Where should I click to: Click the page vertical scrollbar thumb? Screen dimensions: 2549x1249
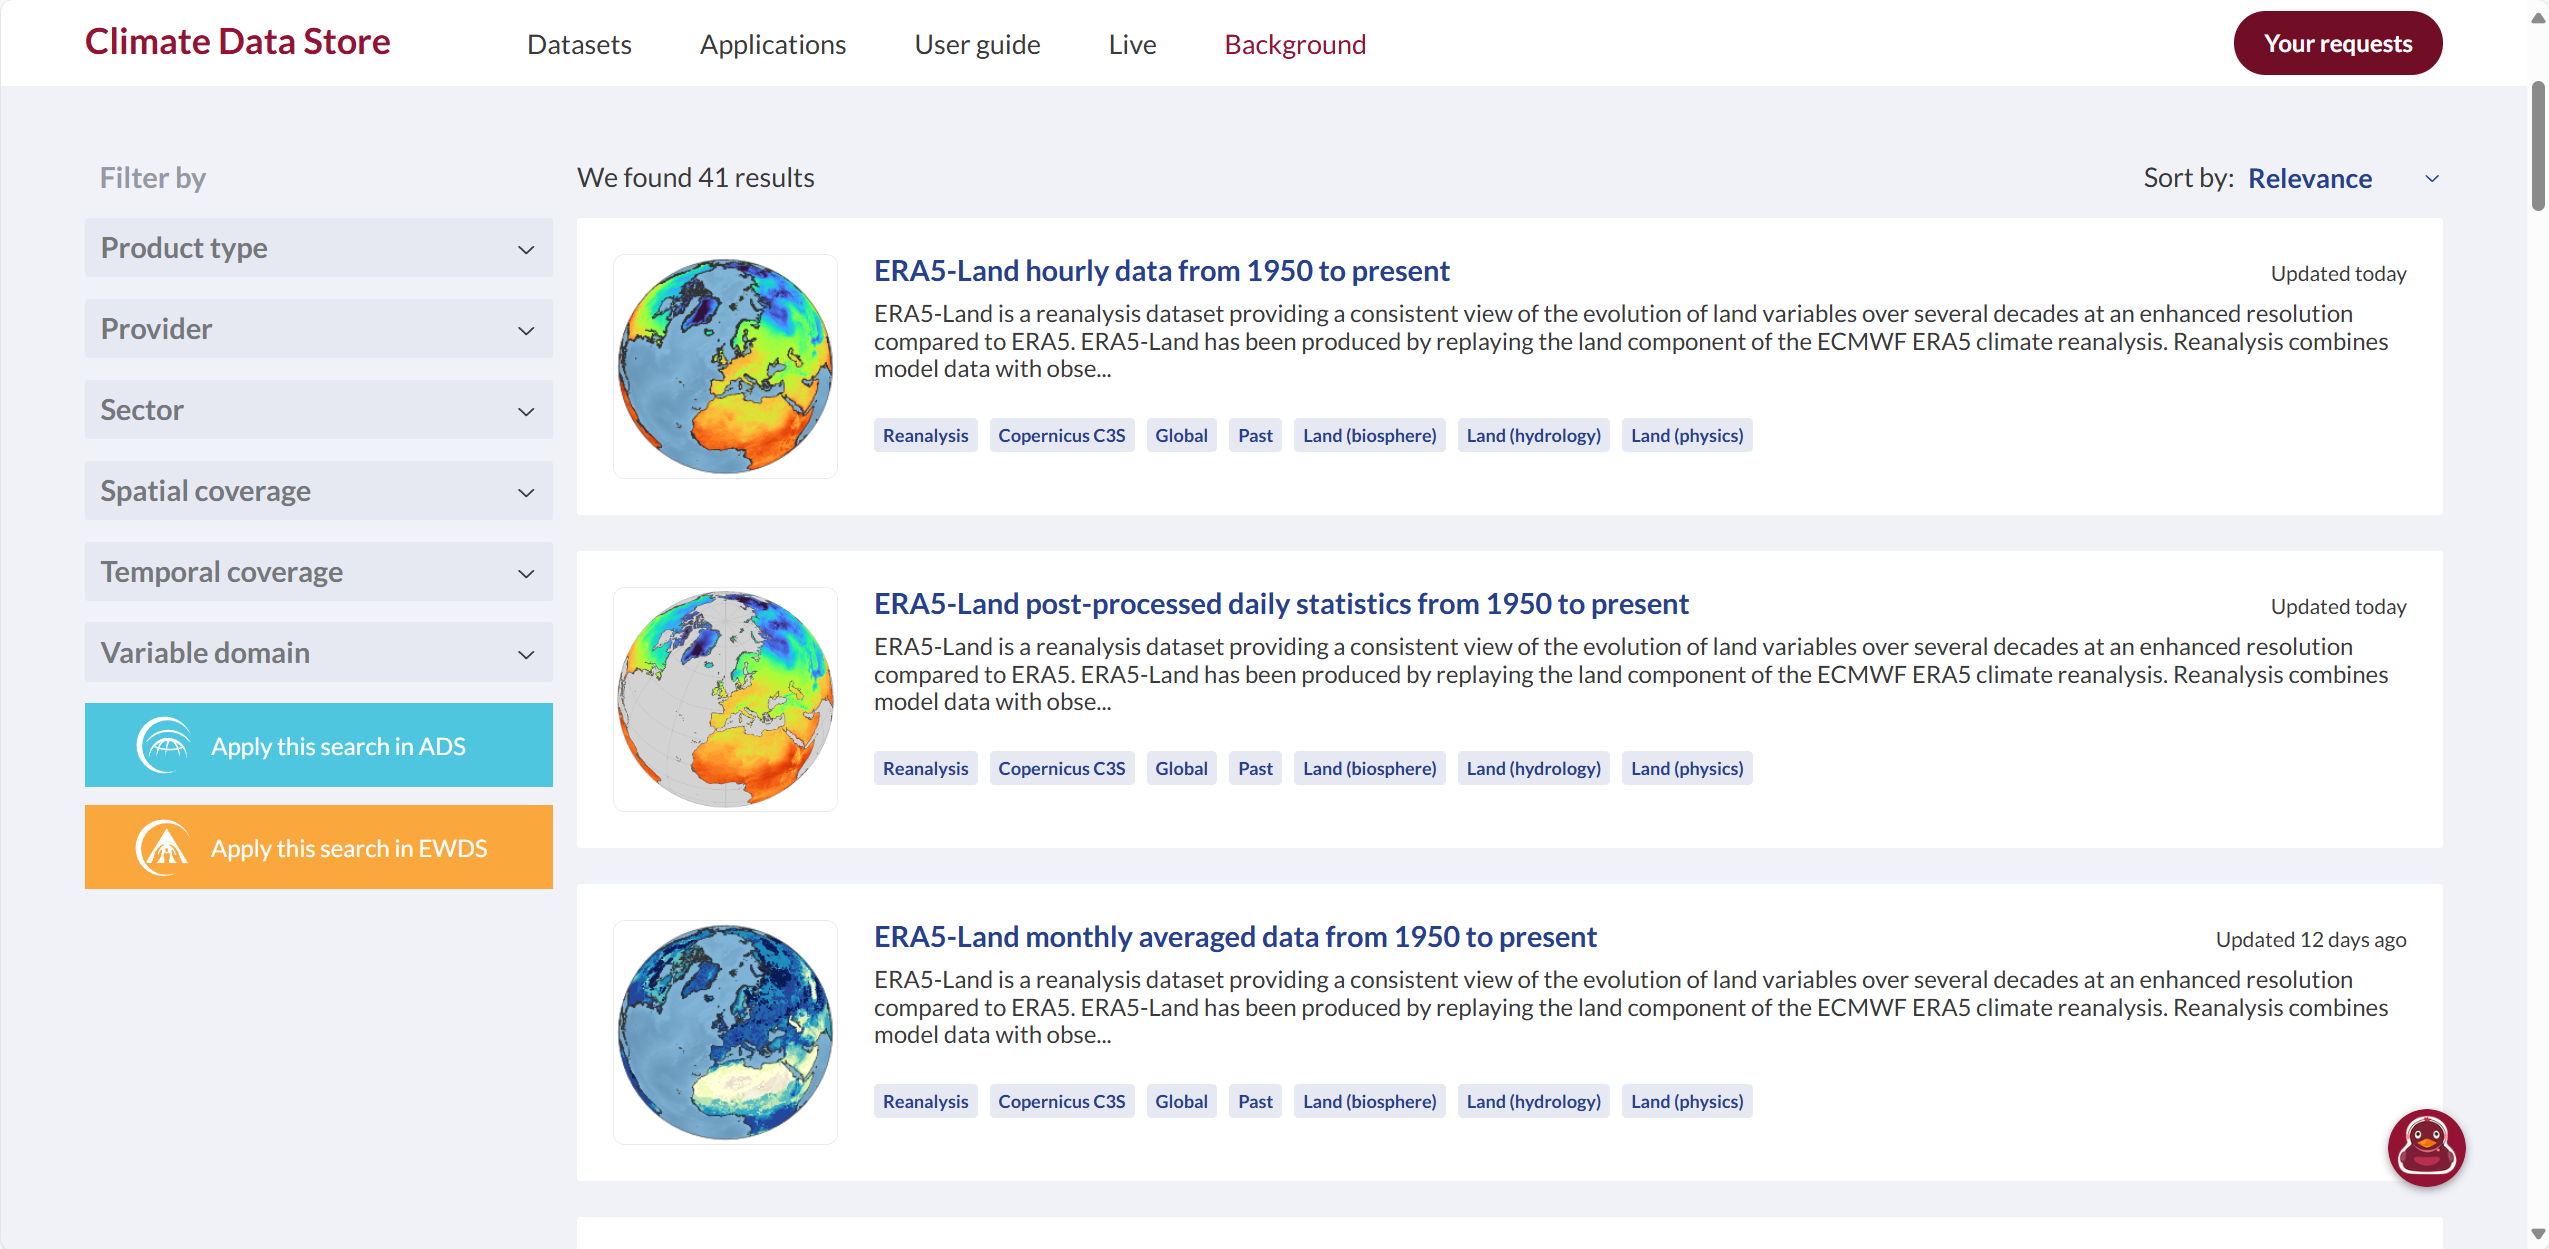2537,145
